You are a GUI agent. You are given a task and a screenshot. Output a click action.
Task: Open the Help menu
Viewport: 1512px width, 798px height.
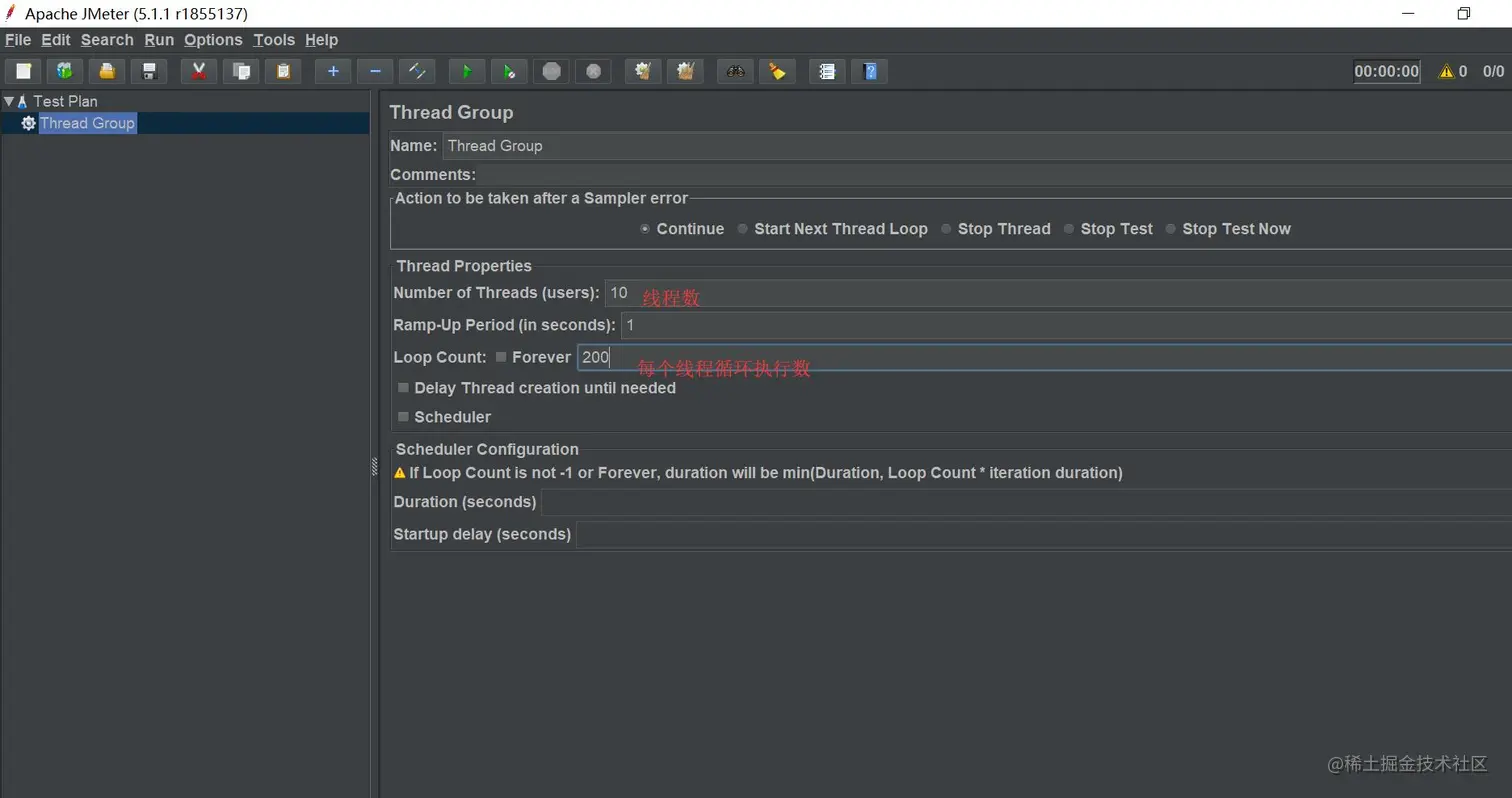(x=321, y=40)
